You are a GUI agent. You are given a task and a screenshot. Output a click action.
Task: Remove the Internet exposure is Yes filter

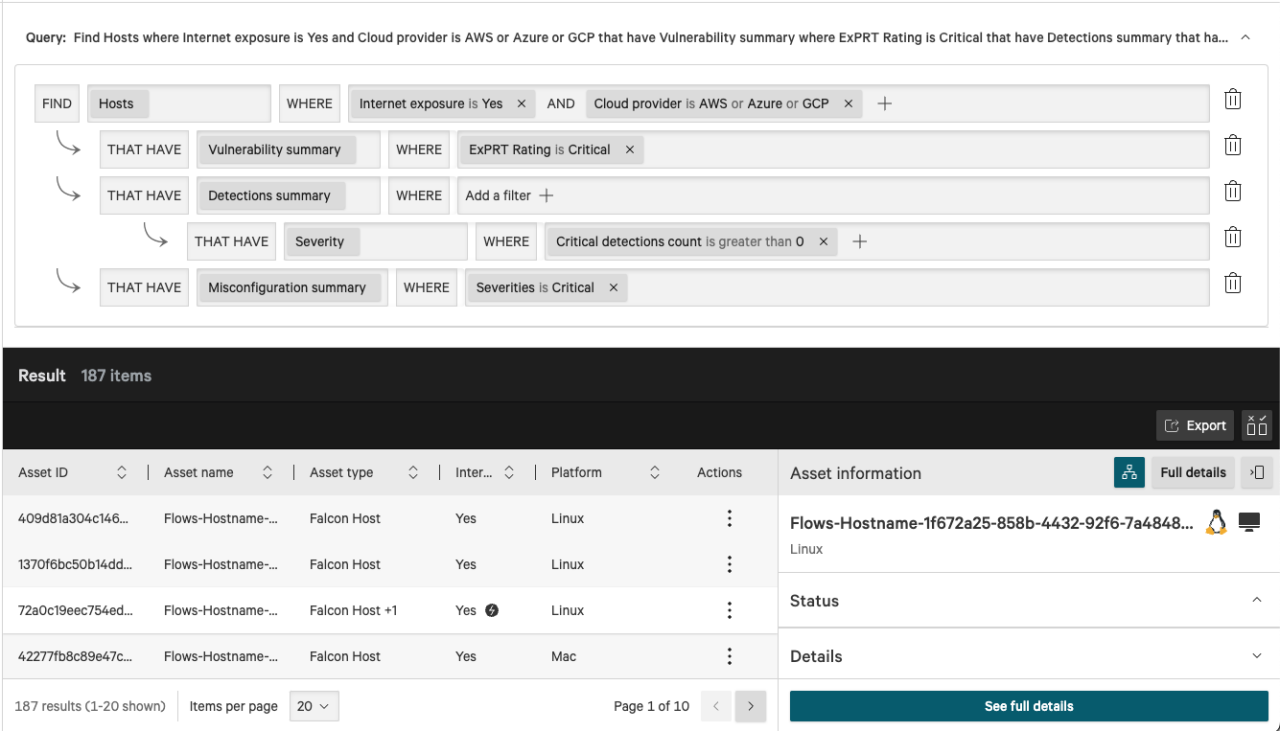tap(521, 103)
